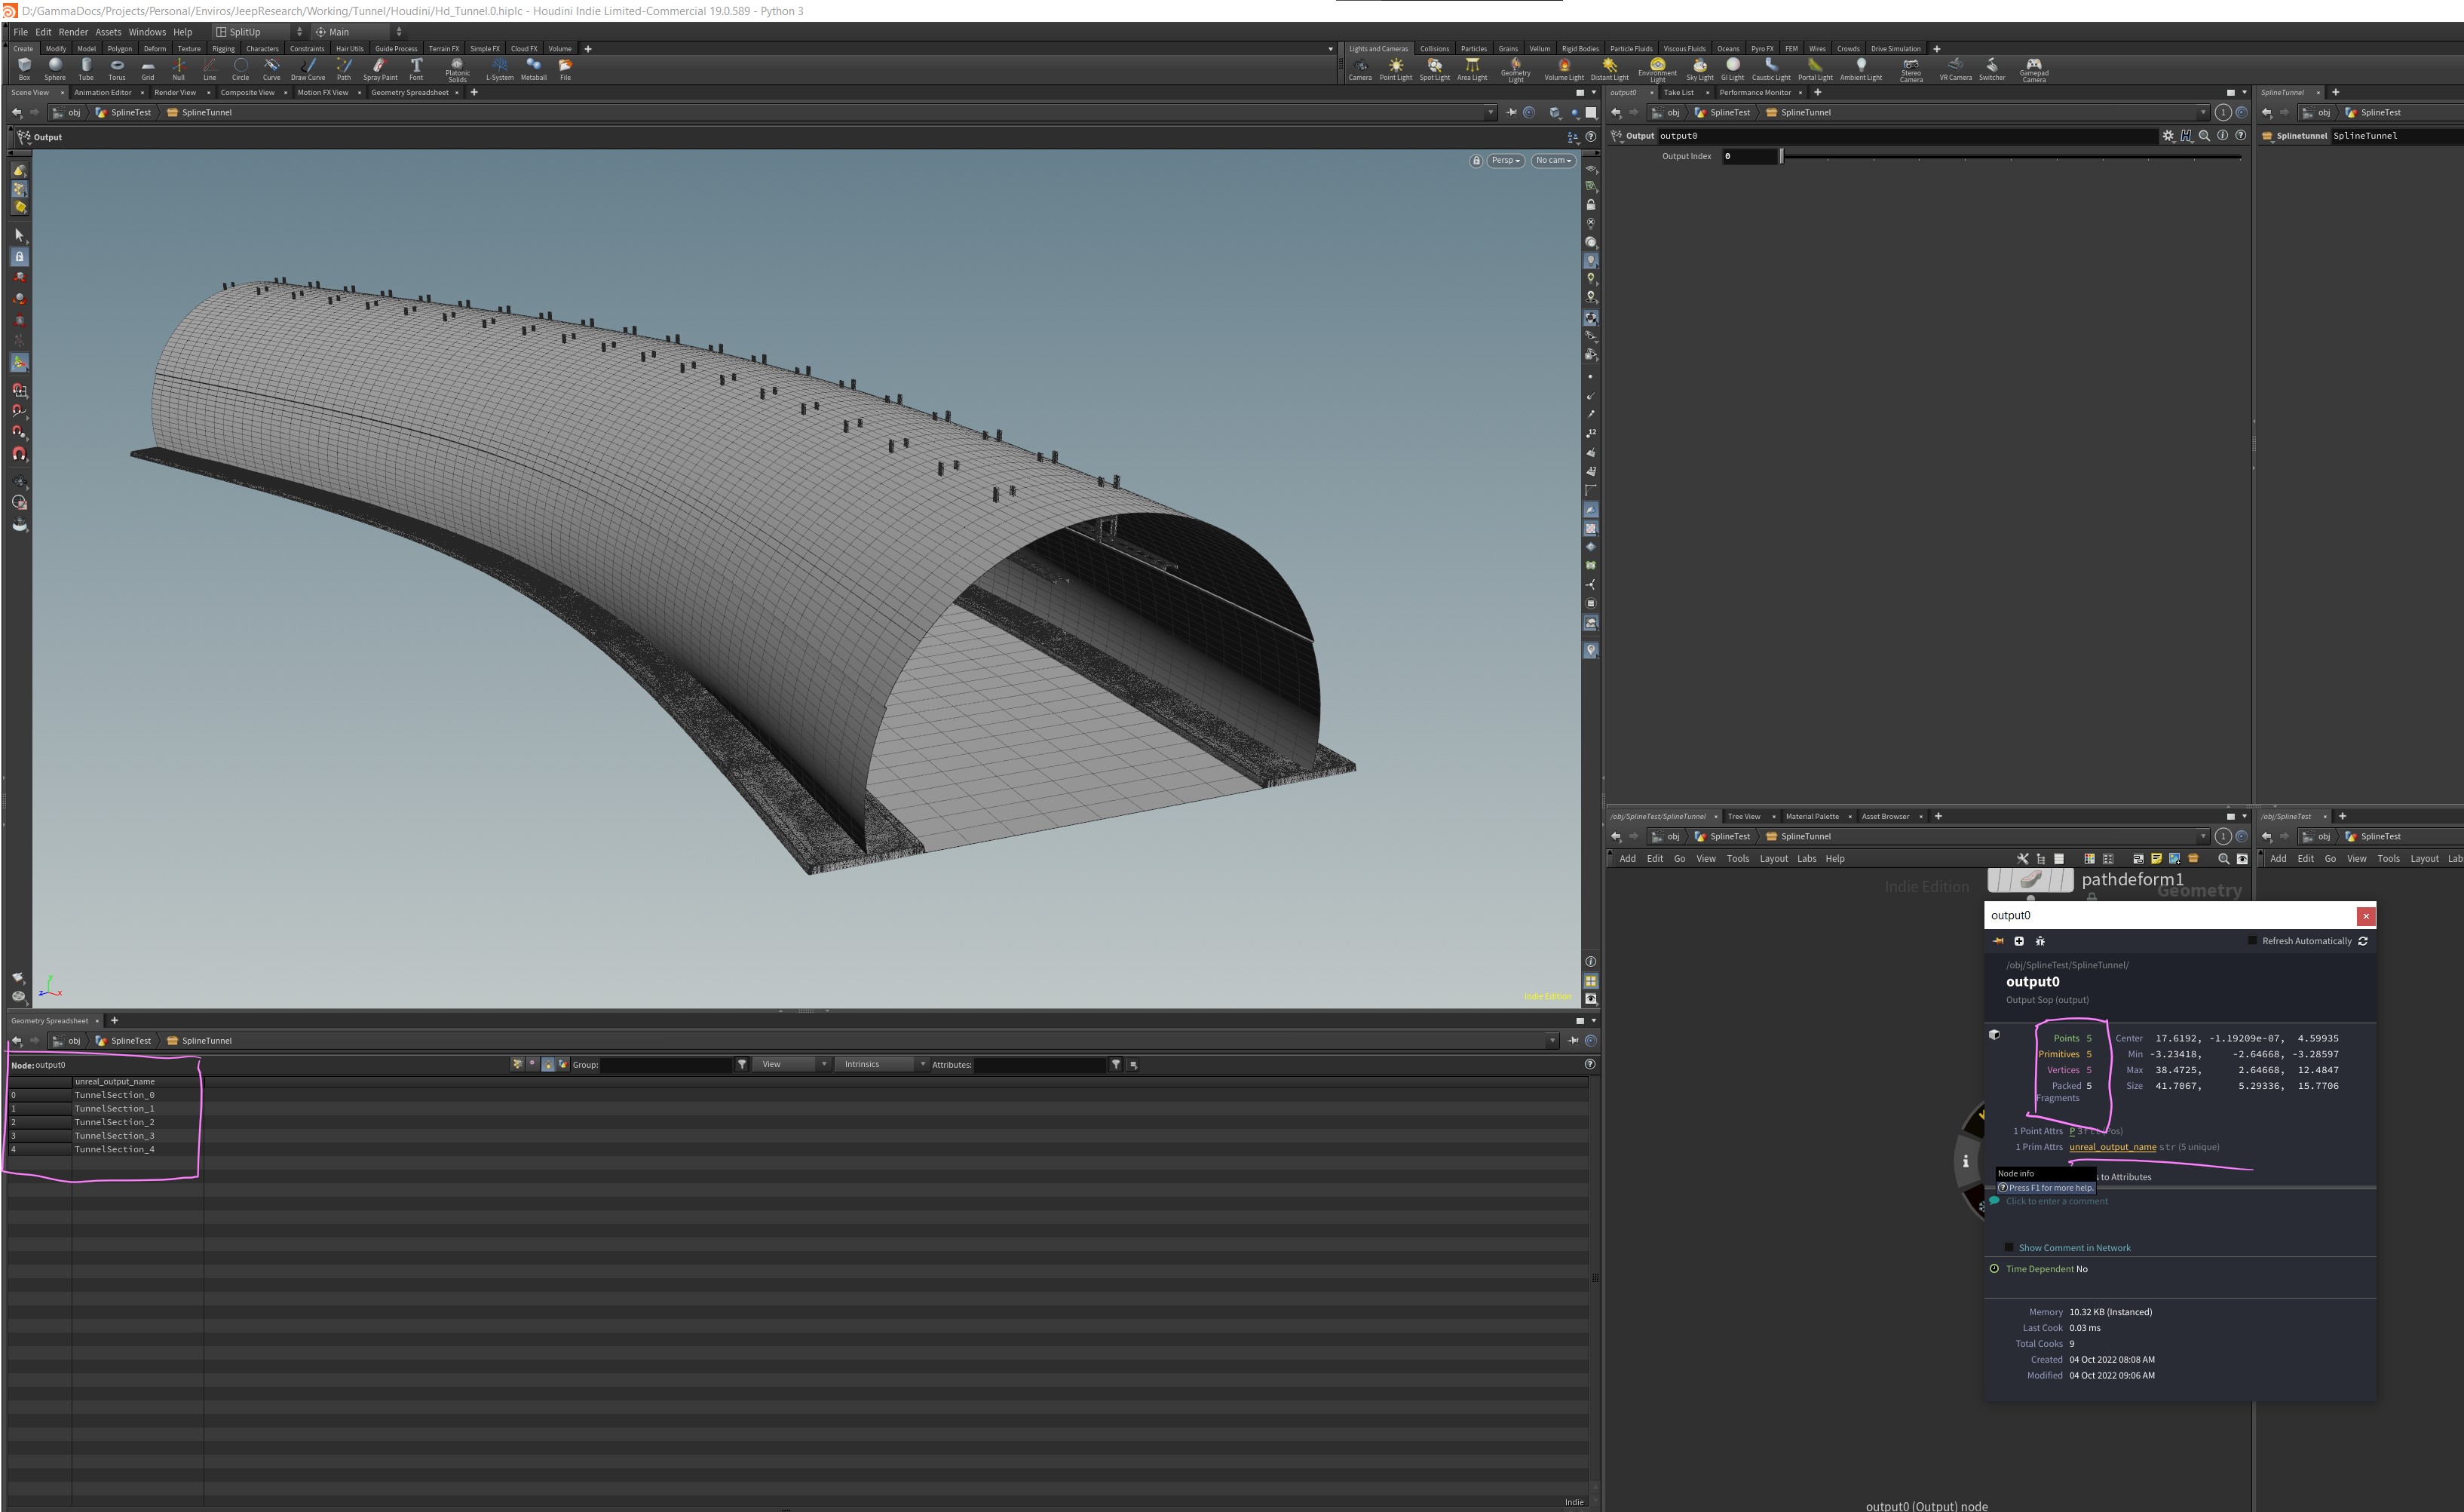2464x1512 pixels.
Task: Add a Stereo Camera from the shelf
Action: (x=1911, y=70)
